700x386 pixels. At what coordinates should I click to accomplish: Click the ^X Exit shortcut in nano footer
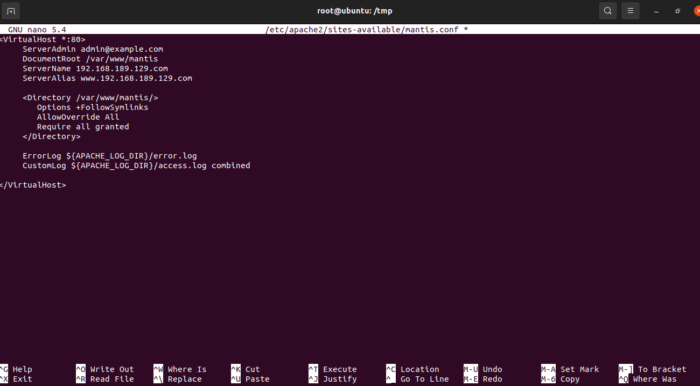pyautogui.click(x=16, y=379)
